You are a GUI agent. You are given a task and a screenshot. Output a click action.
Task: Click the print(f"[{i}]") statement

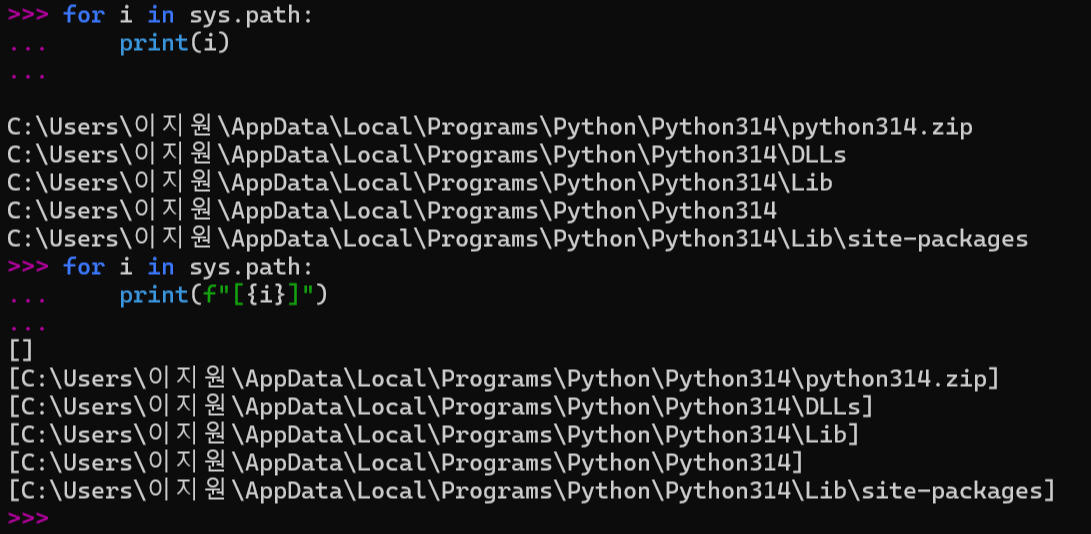point(223,295)
